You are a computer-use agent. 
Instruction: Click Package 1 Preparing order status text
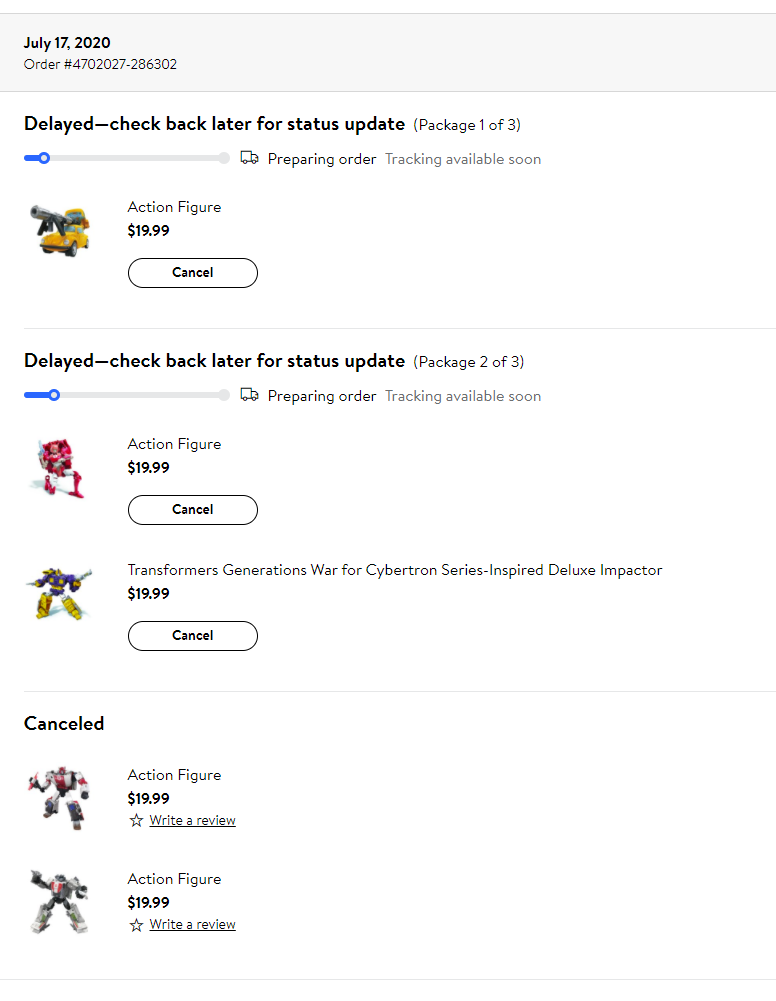(322, 159)
